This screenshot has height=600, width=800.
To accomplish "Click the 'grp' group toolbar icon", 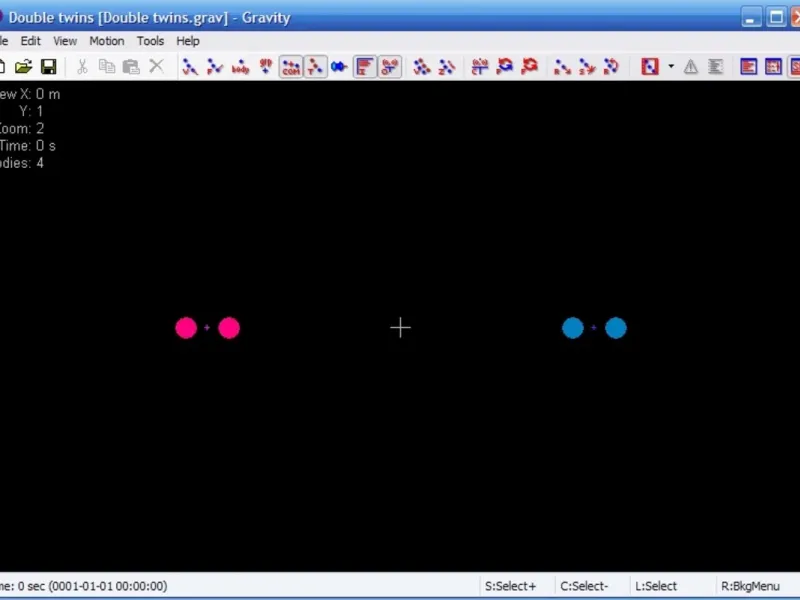I will pyautogui.click(x=266, y=66).
